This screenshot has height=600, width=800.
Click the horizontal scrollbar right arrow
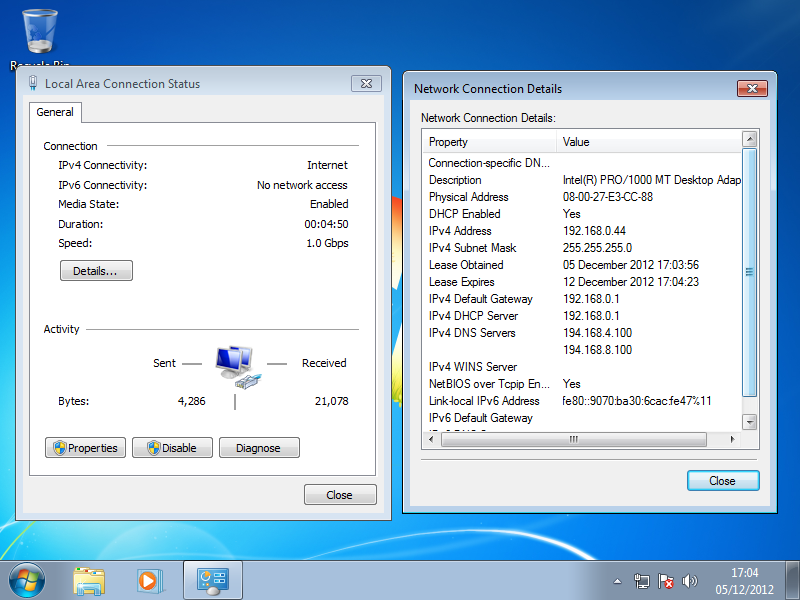tap(733, 439)
